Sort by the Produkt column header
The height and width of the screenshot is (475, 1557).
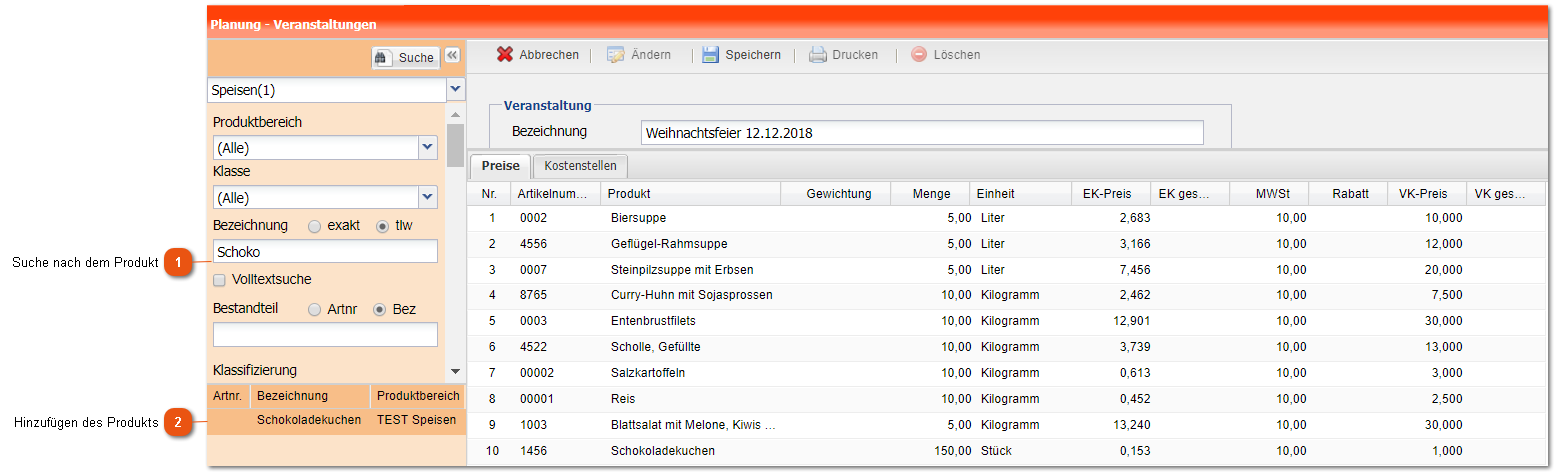[x=690, y=194]
